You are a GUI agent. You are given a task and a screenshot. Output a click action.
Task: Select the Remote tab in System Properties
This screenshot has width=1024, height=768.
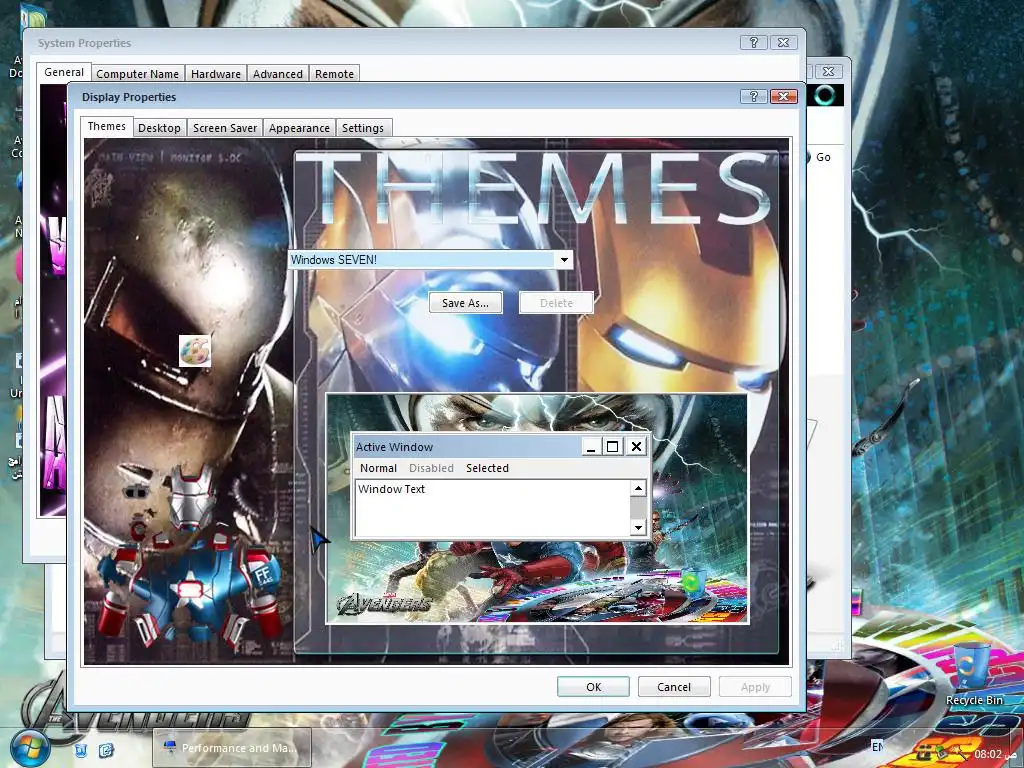(x=334, y=74)
